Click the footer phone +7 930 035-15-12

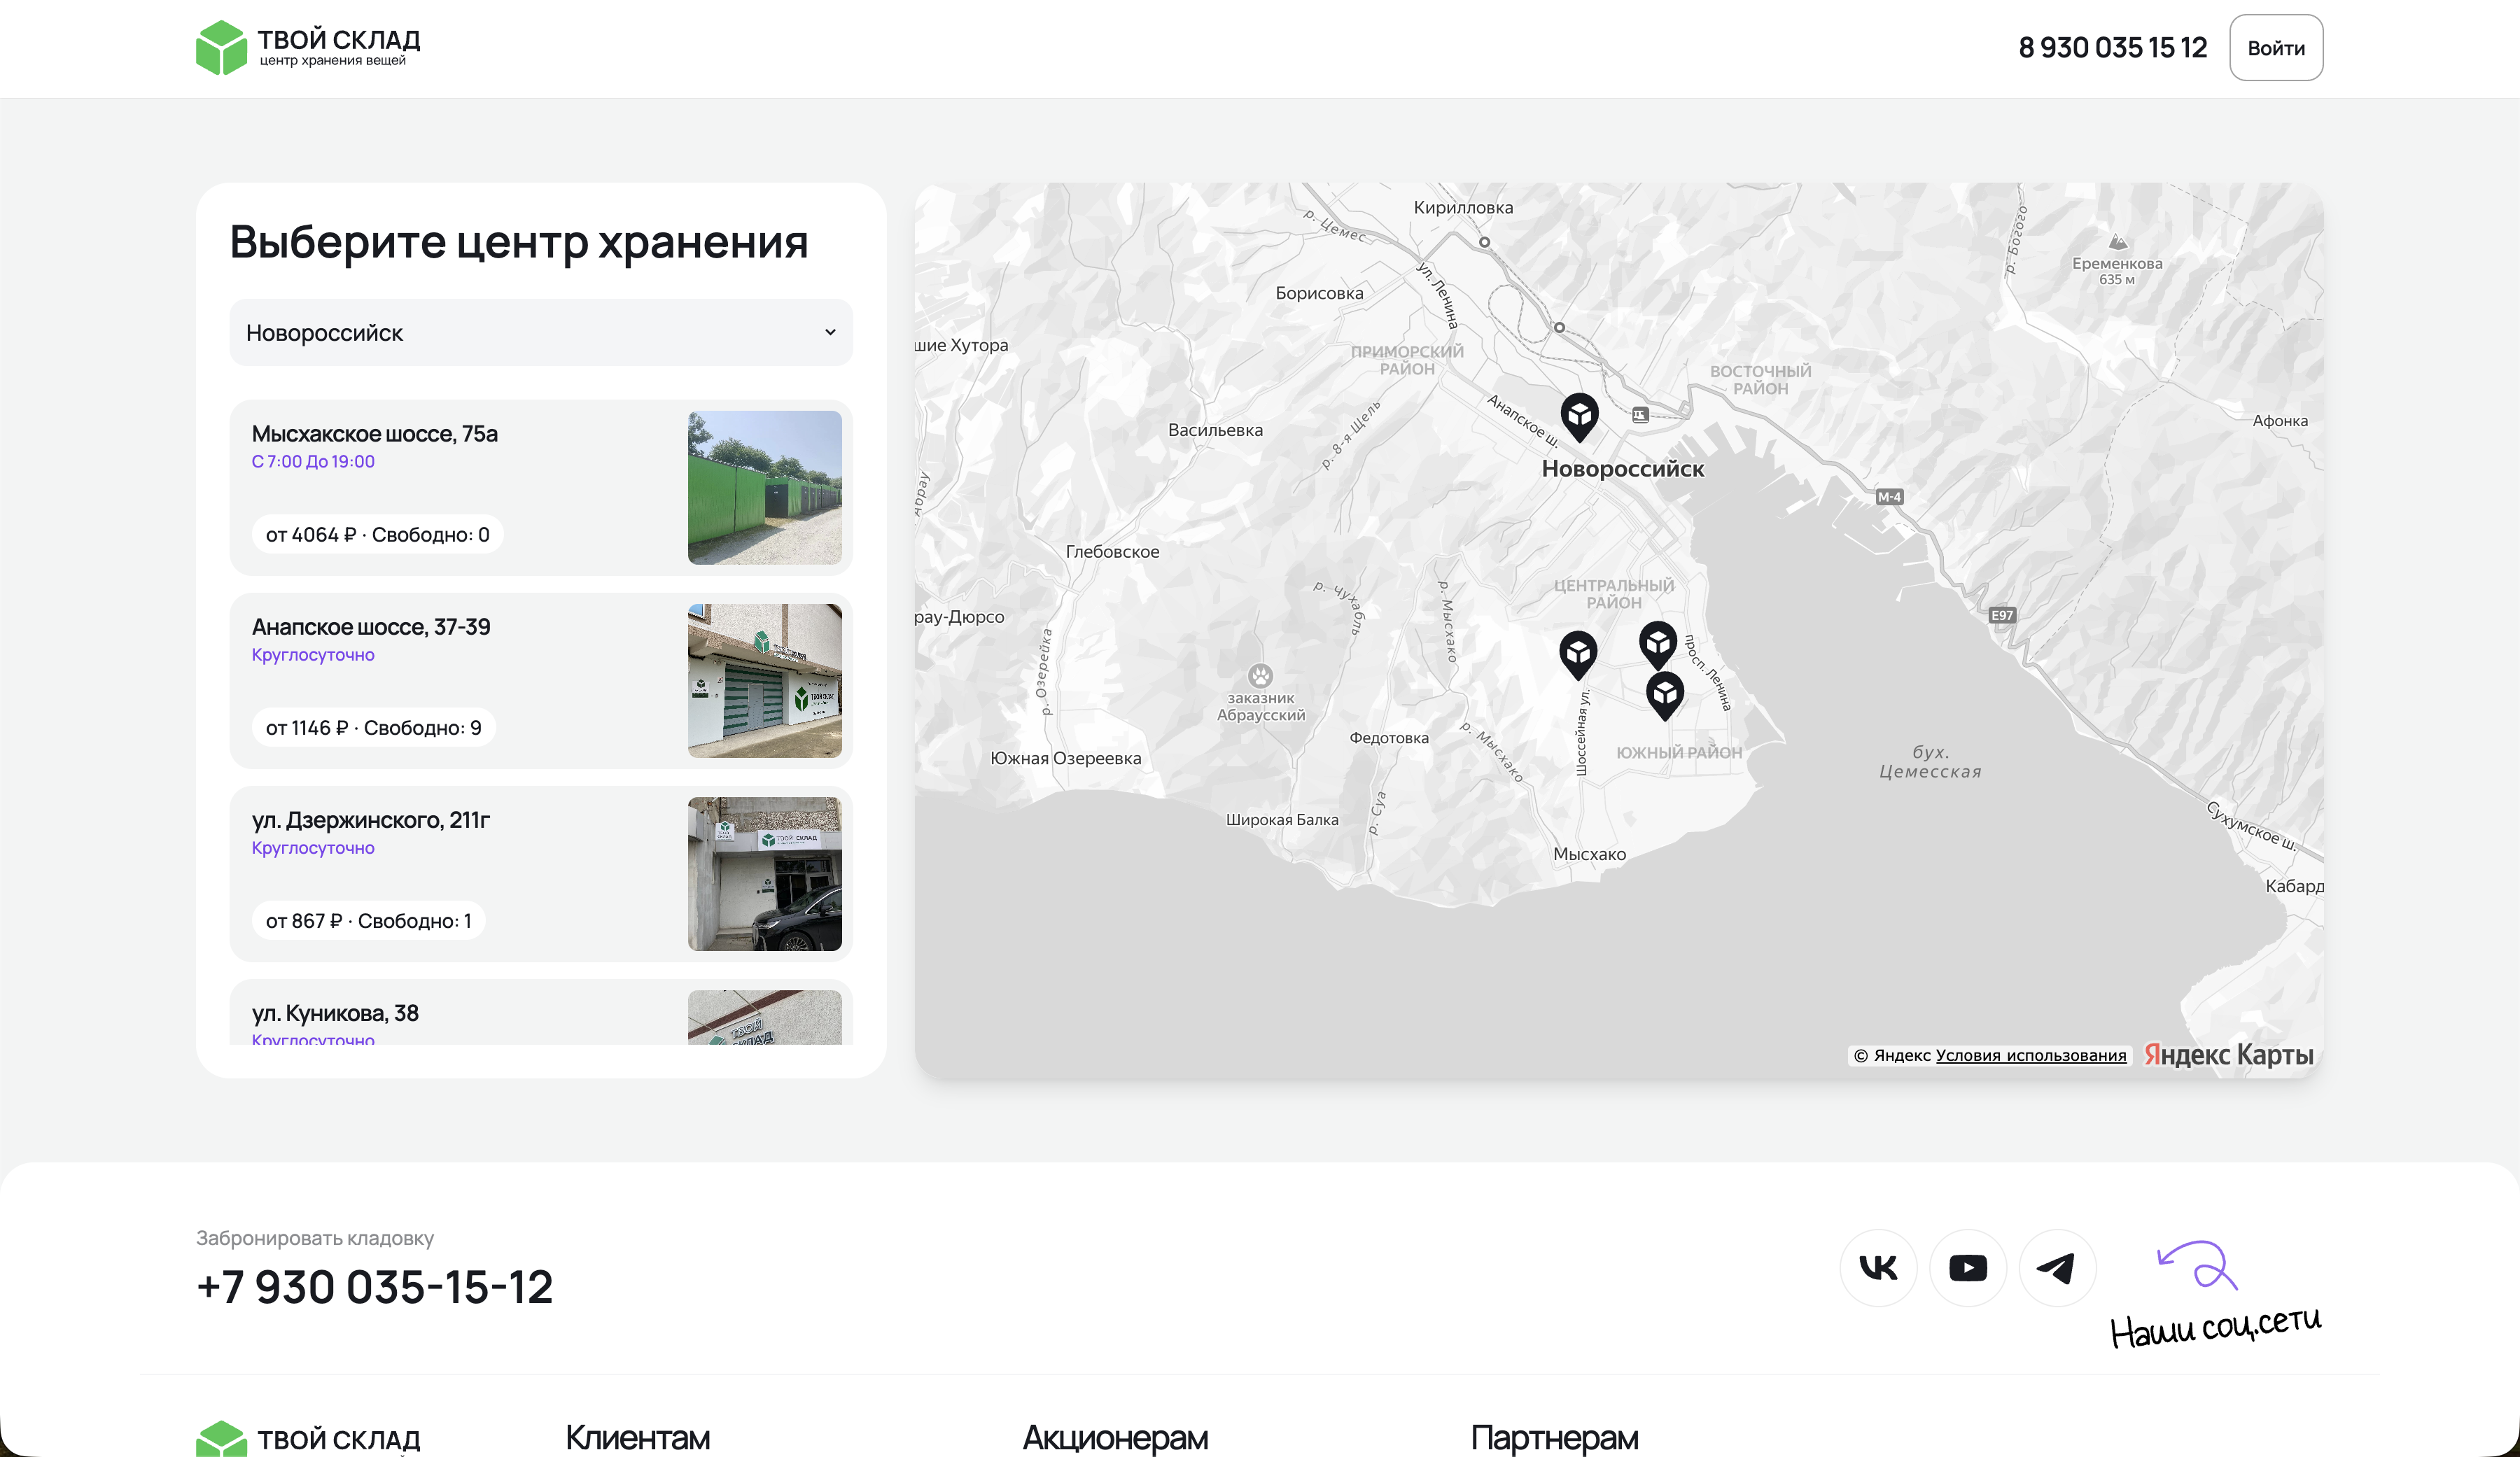click(374, 1286)
